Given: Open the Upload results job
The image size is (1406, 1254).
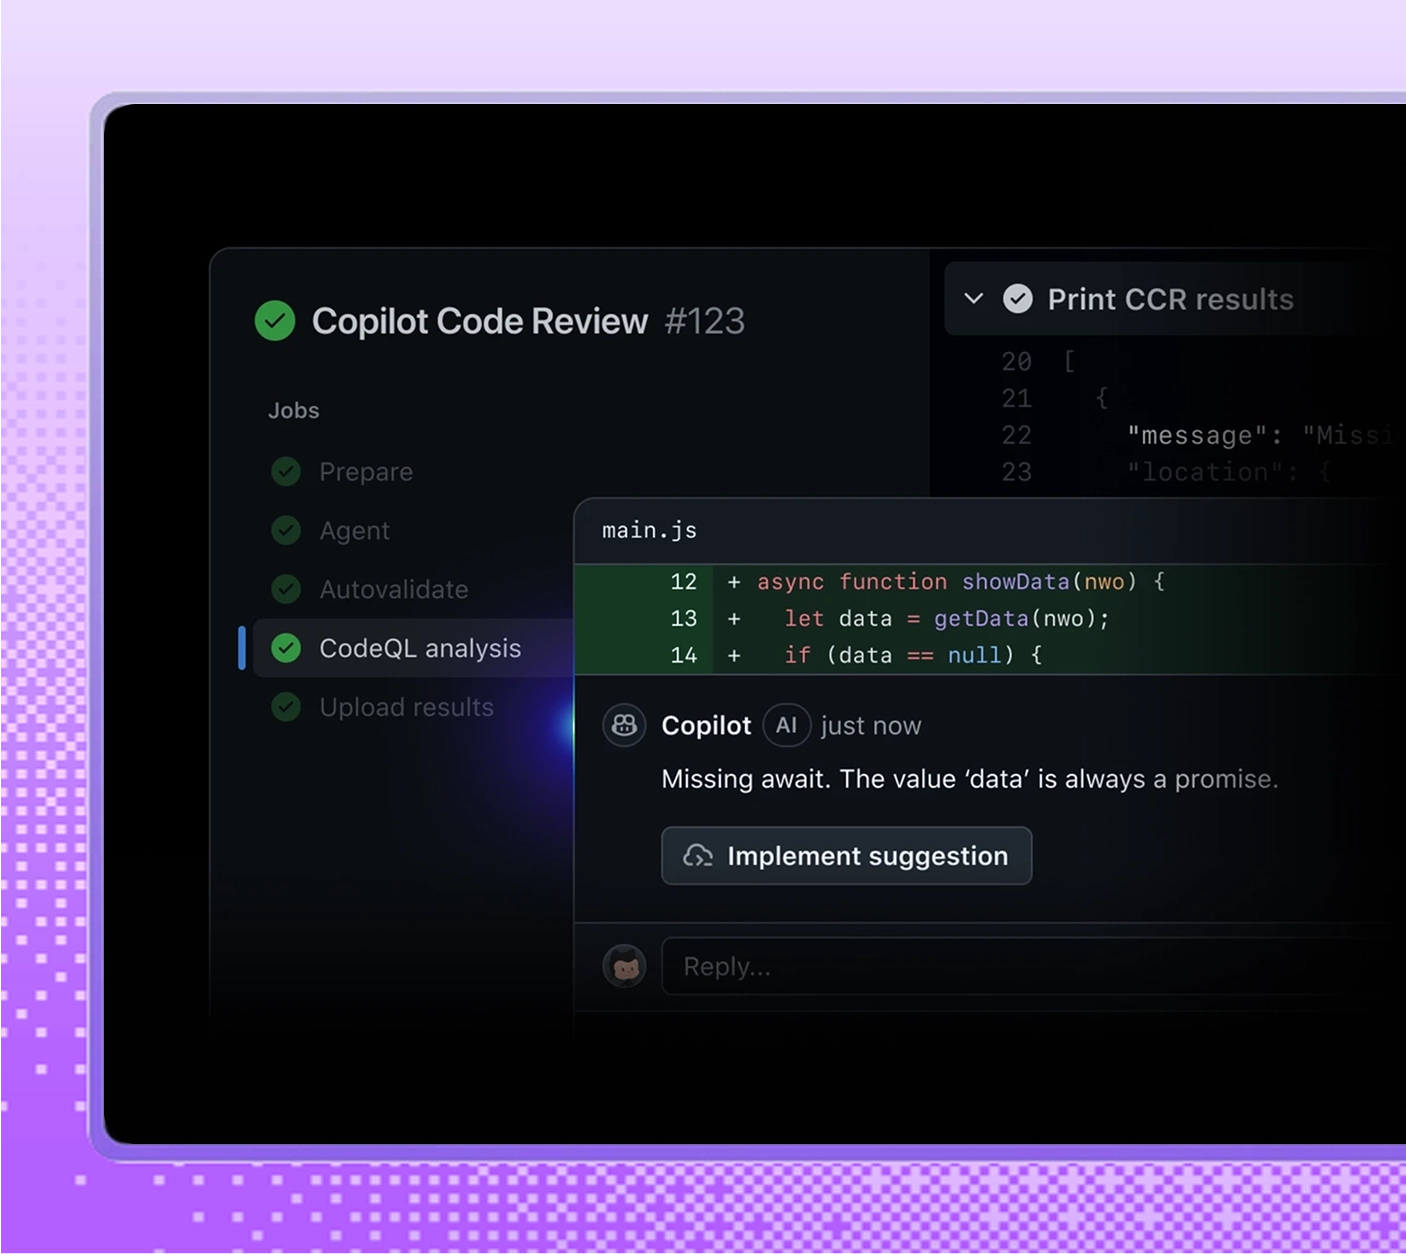Looking at the screenshot, I should [x=407, y=707].
